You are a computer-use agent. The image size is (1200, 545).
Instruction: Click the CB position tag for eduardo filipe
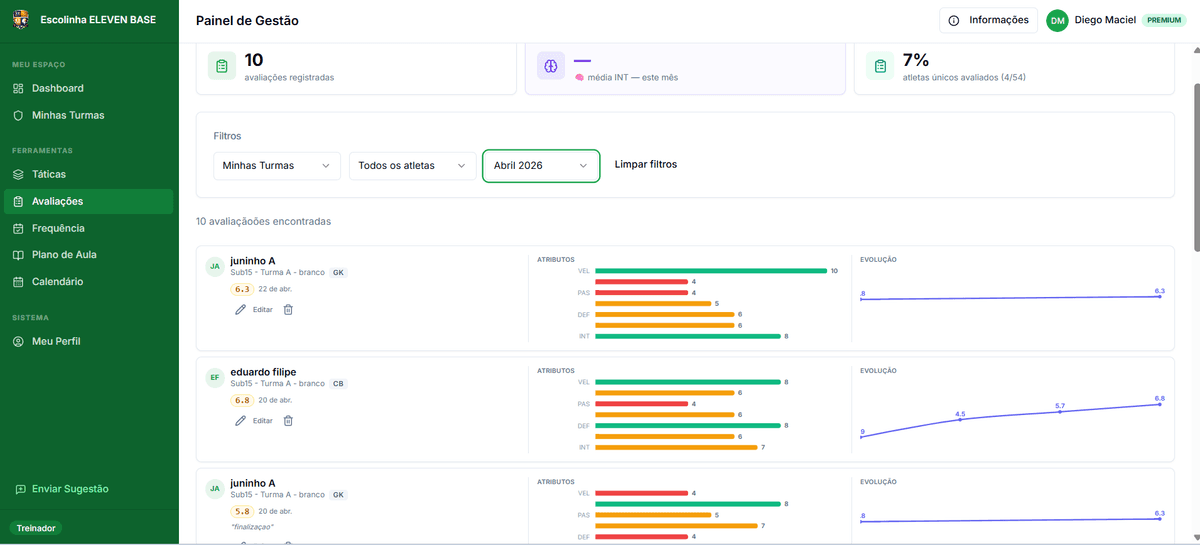(338, 383)
